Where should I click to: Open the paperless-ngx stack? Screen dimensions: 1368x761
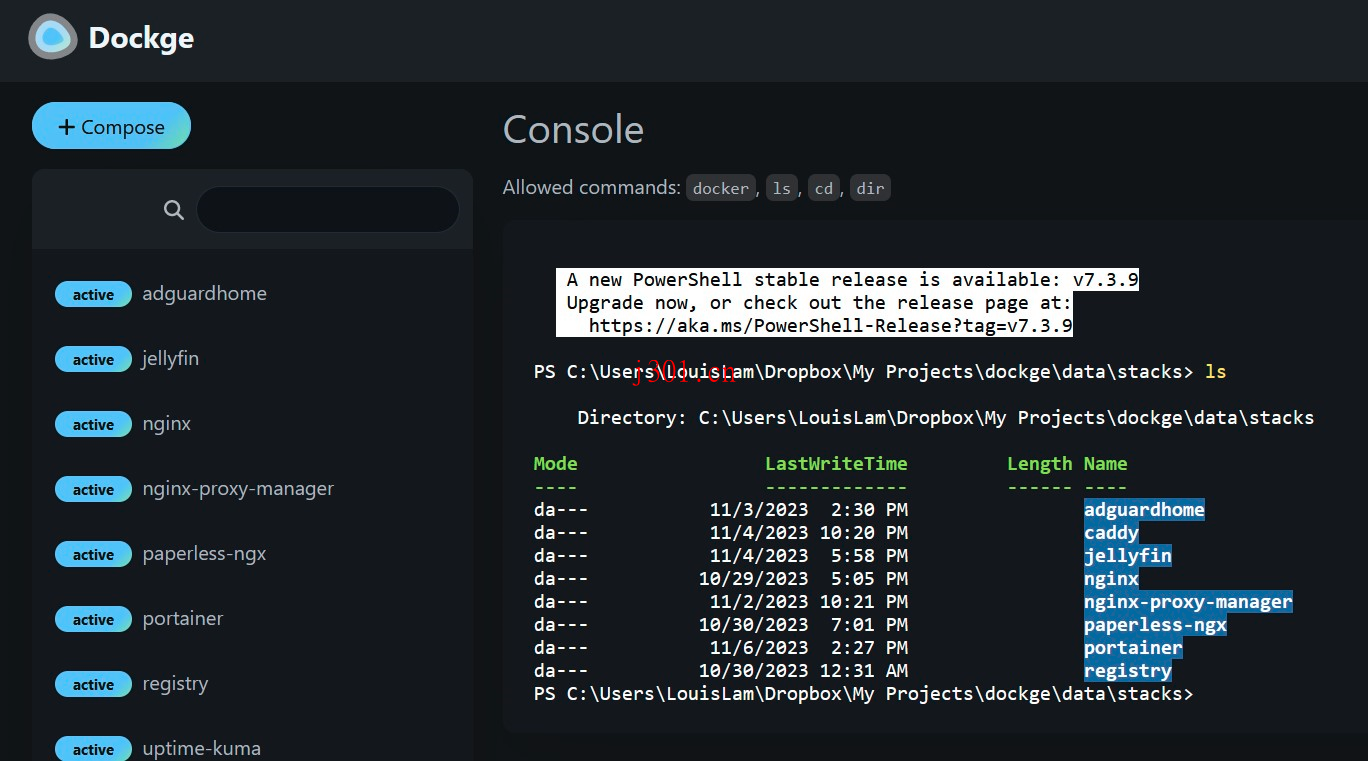coord(204,554)
